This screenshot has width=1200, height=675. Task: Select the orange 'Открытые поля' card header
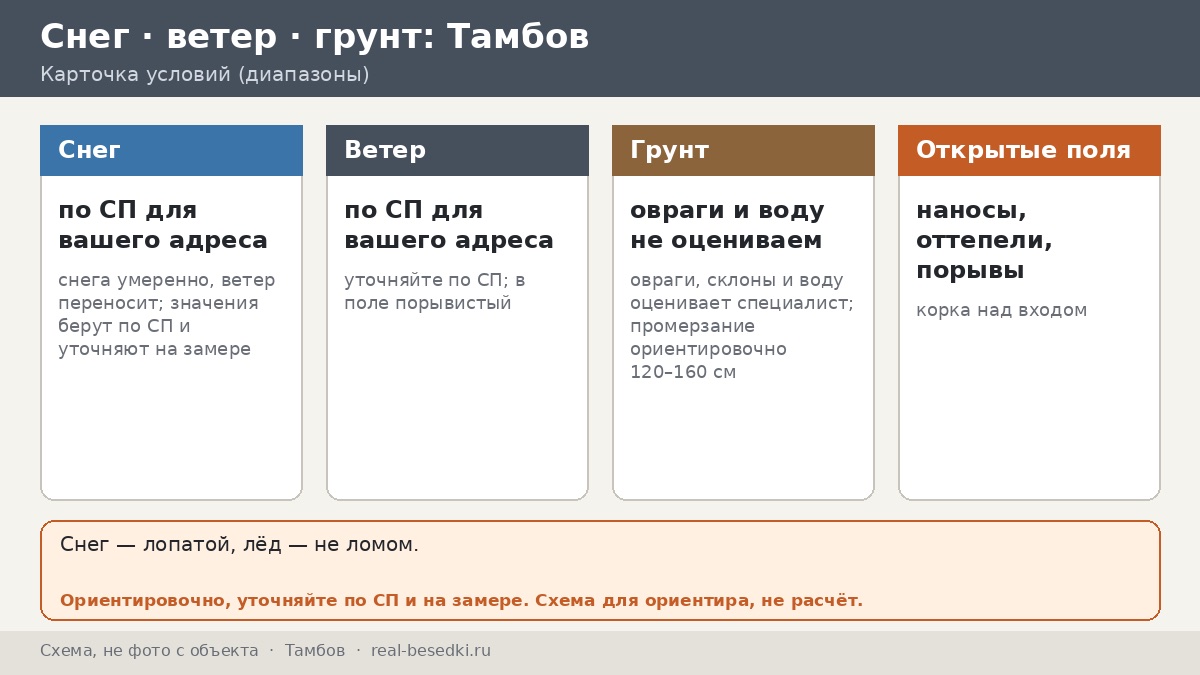coord(1029,150)
